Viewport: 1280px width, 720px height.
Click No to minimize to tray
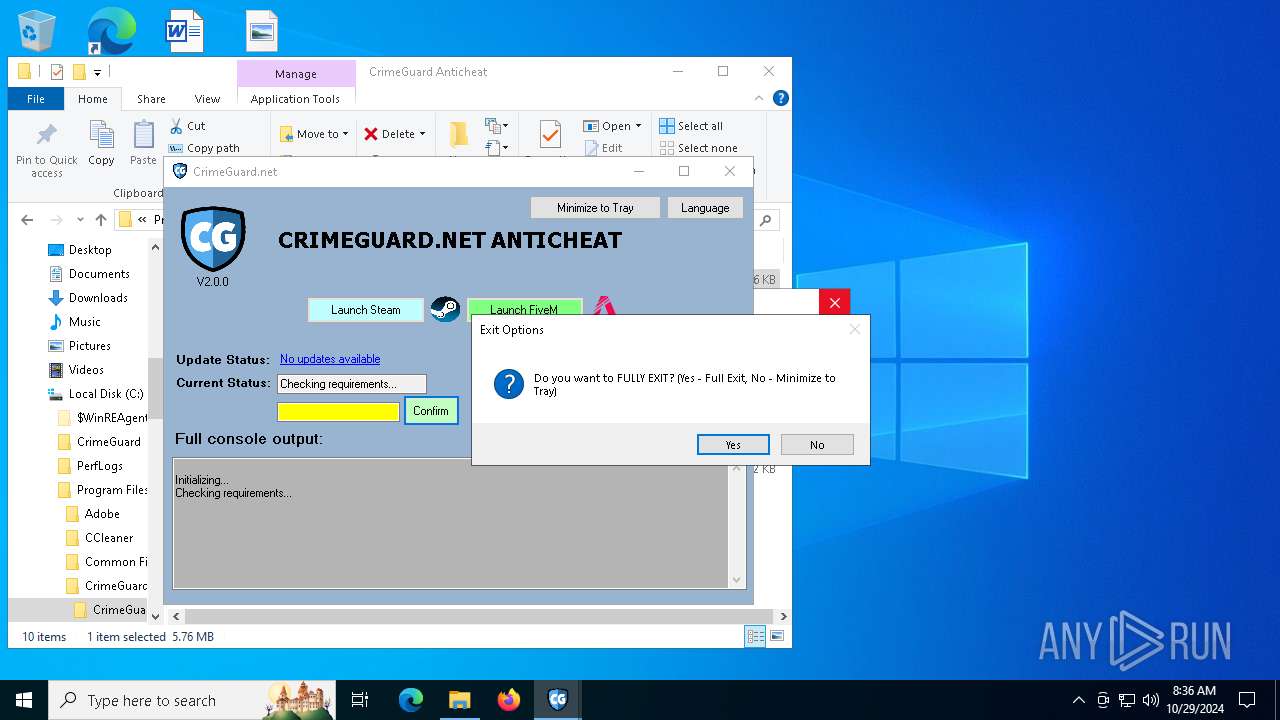817,445
